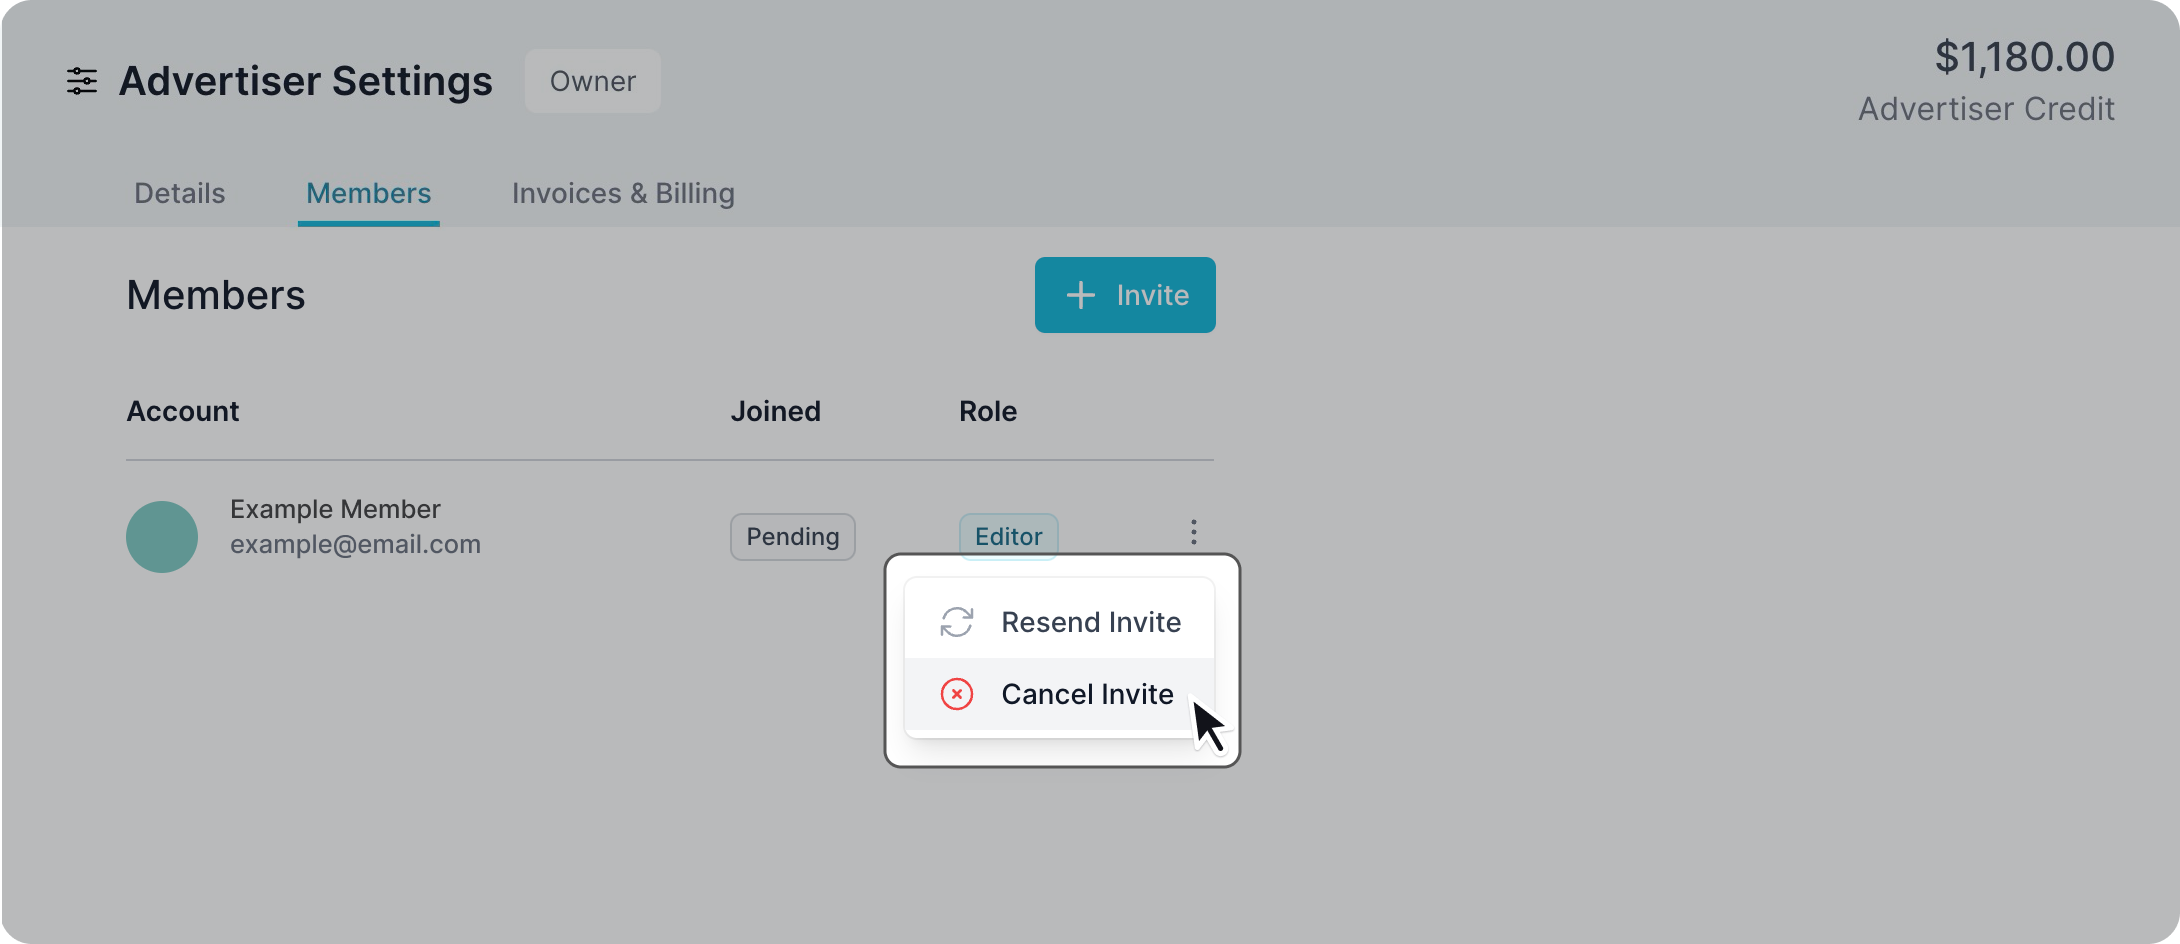This screenshot has height=944, width=2180.
Task: Click the Pending status badge
Action: [793, 537]
